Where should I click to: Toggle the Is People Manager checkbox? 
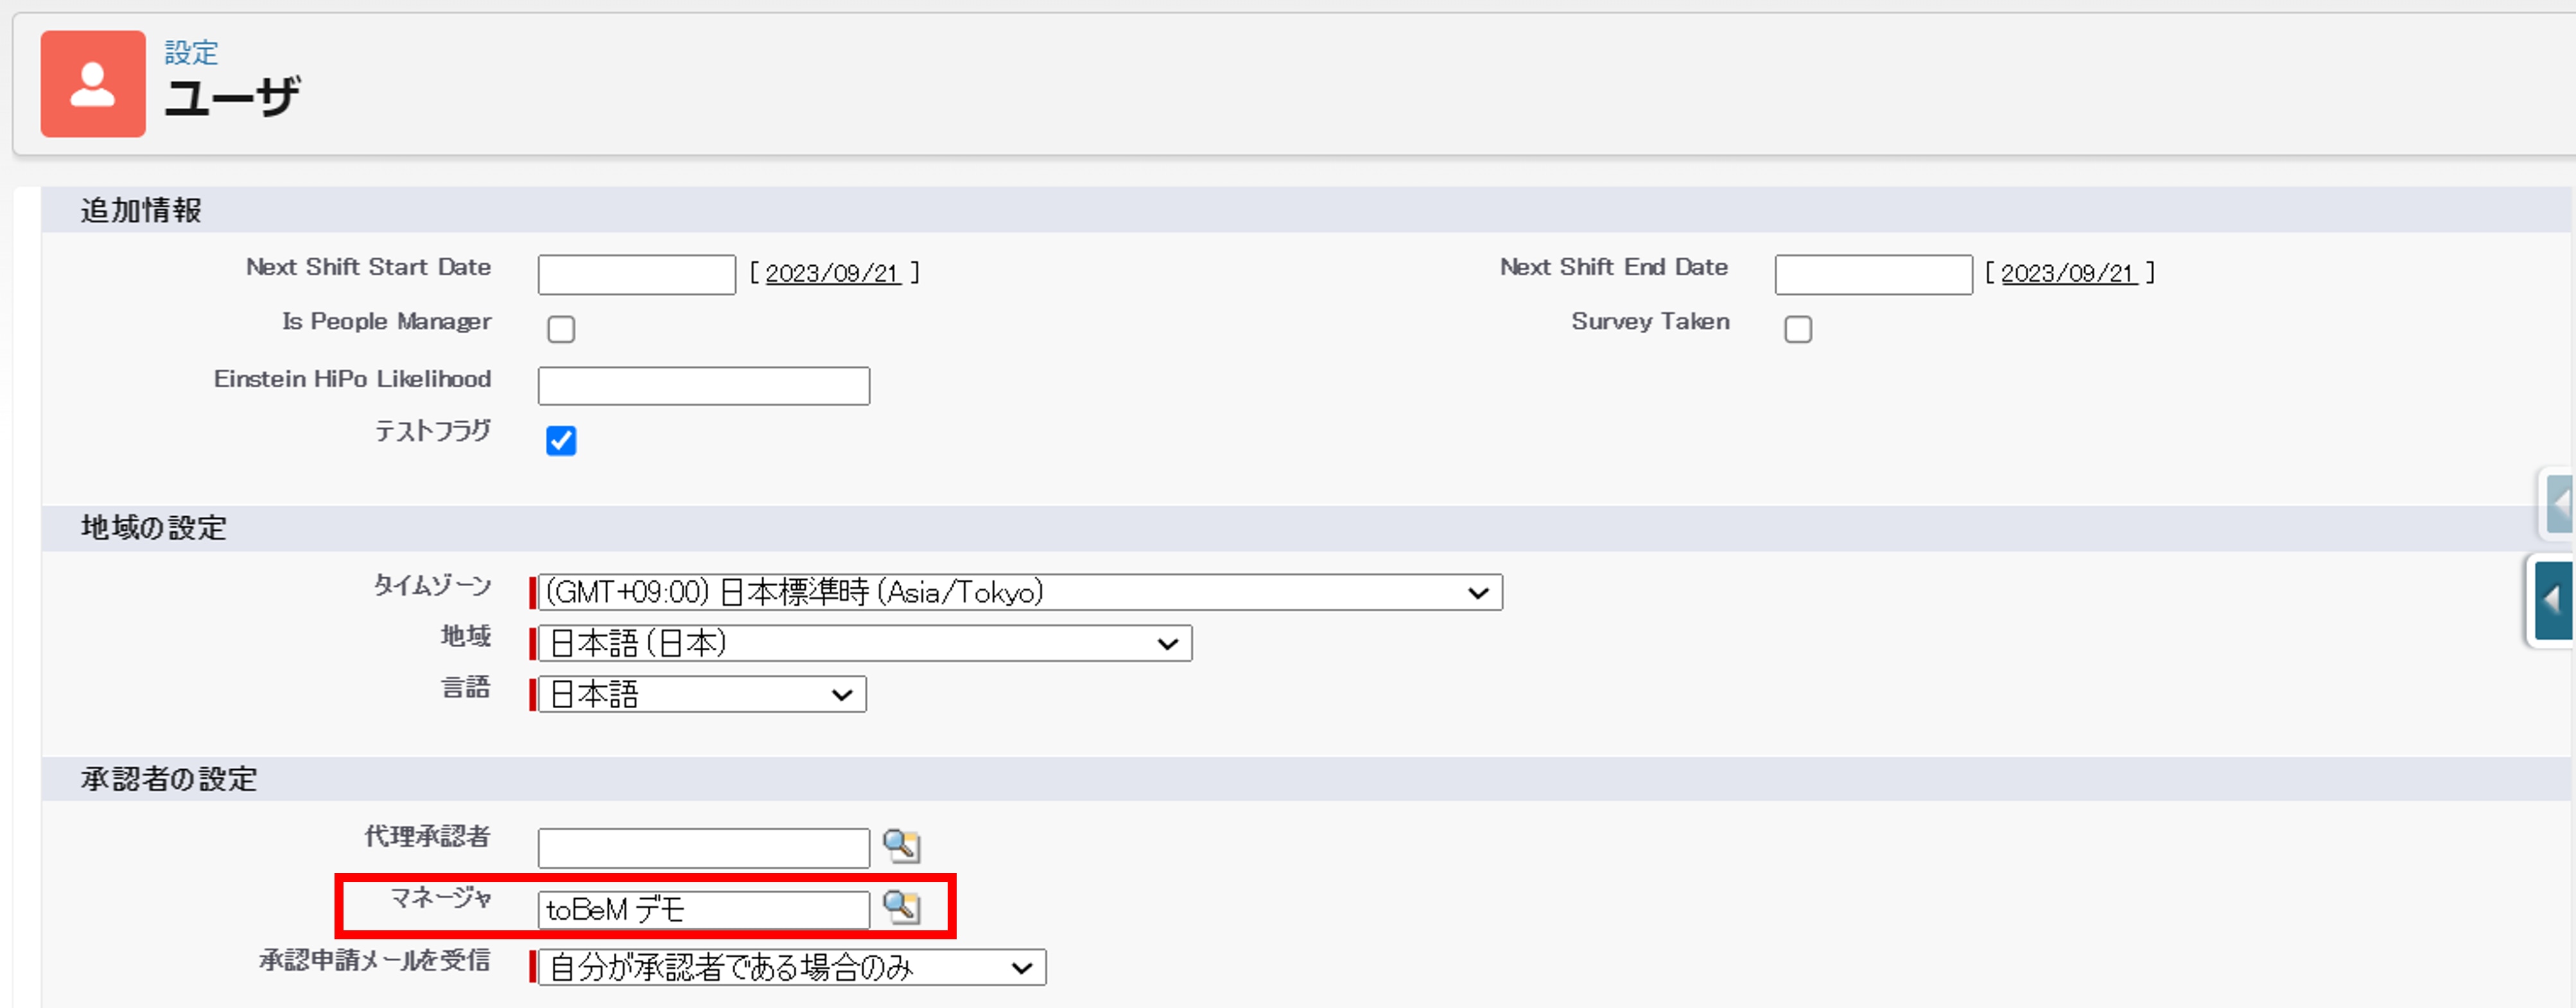pos(561,329)
